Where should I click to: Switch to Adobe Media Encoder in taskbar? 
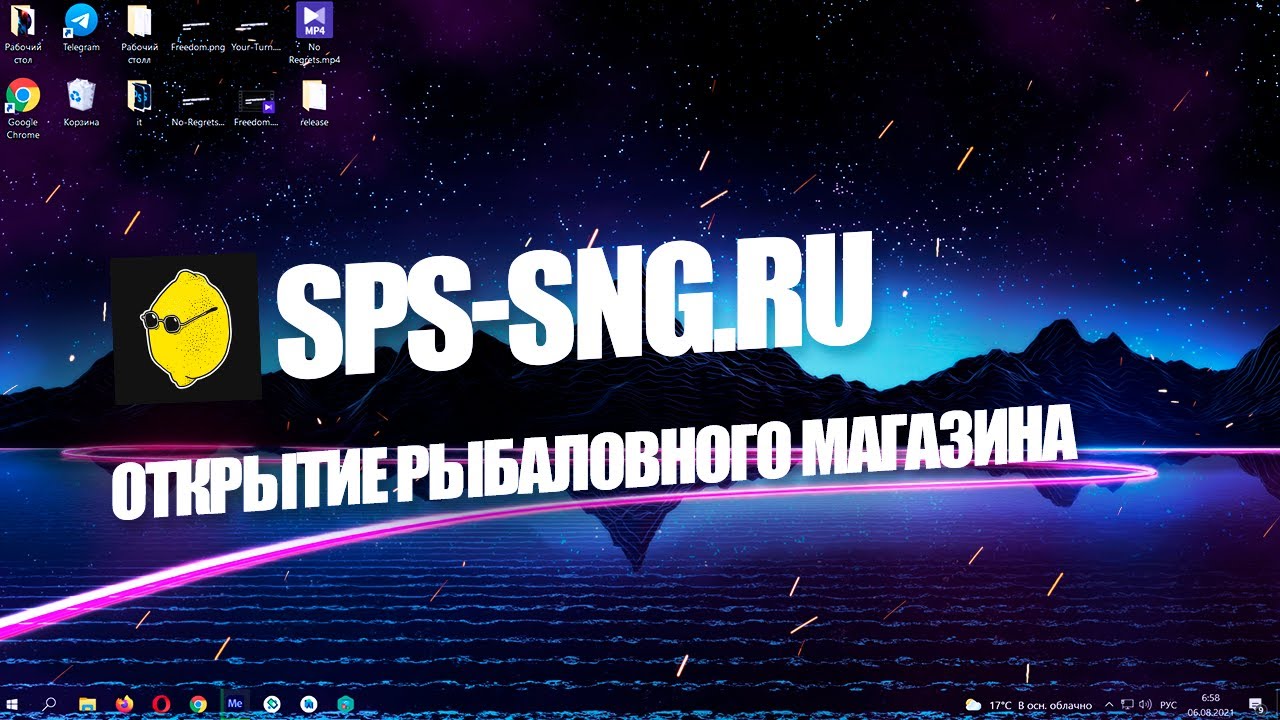[236, 704]
